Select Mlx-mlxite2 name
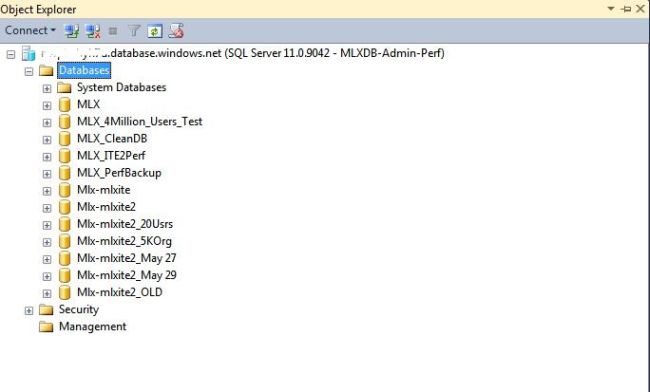 click(106, 207)
